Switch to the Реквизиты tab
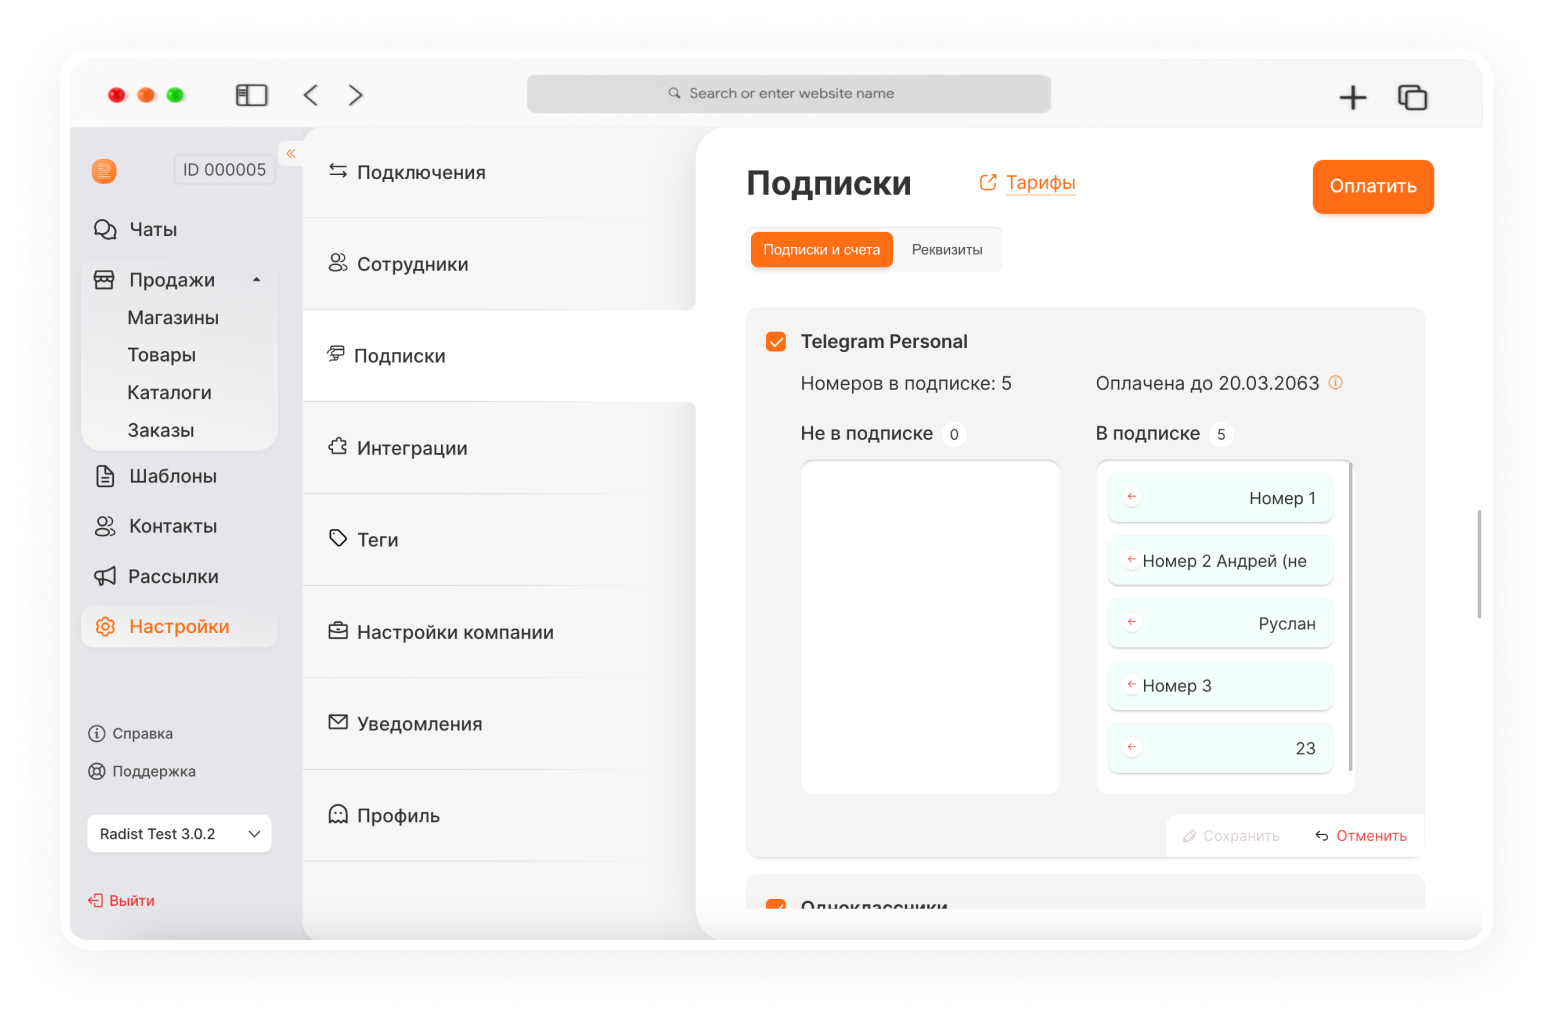 (947, 250)
